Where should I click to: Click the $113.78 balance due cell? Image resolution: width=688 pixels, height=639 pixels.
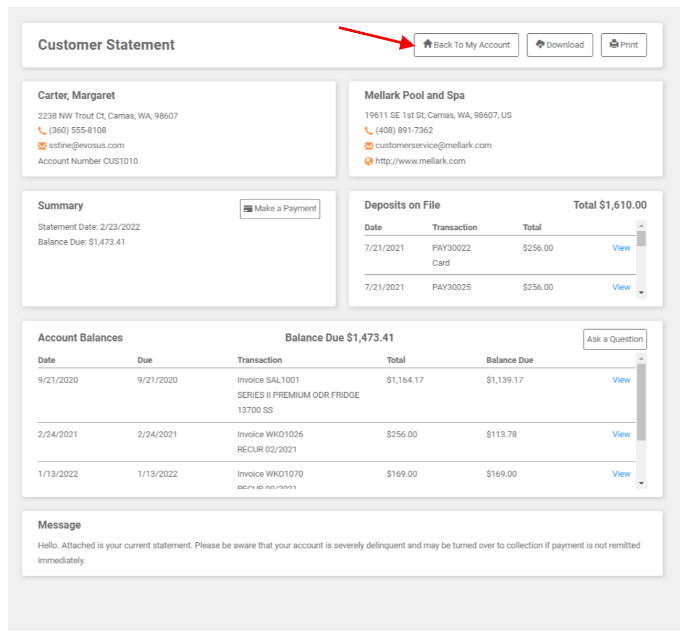click(x=502, y=434)
